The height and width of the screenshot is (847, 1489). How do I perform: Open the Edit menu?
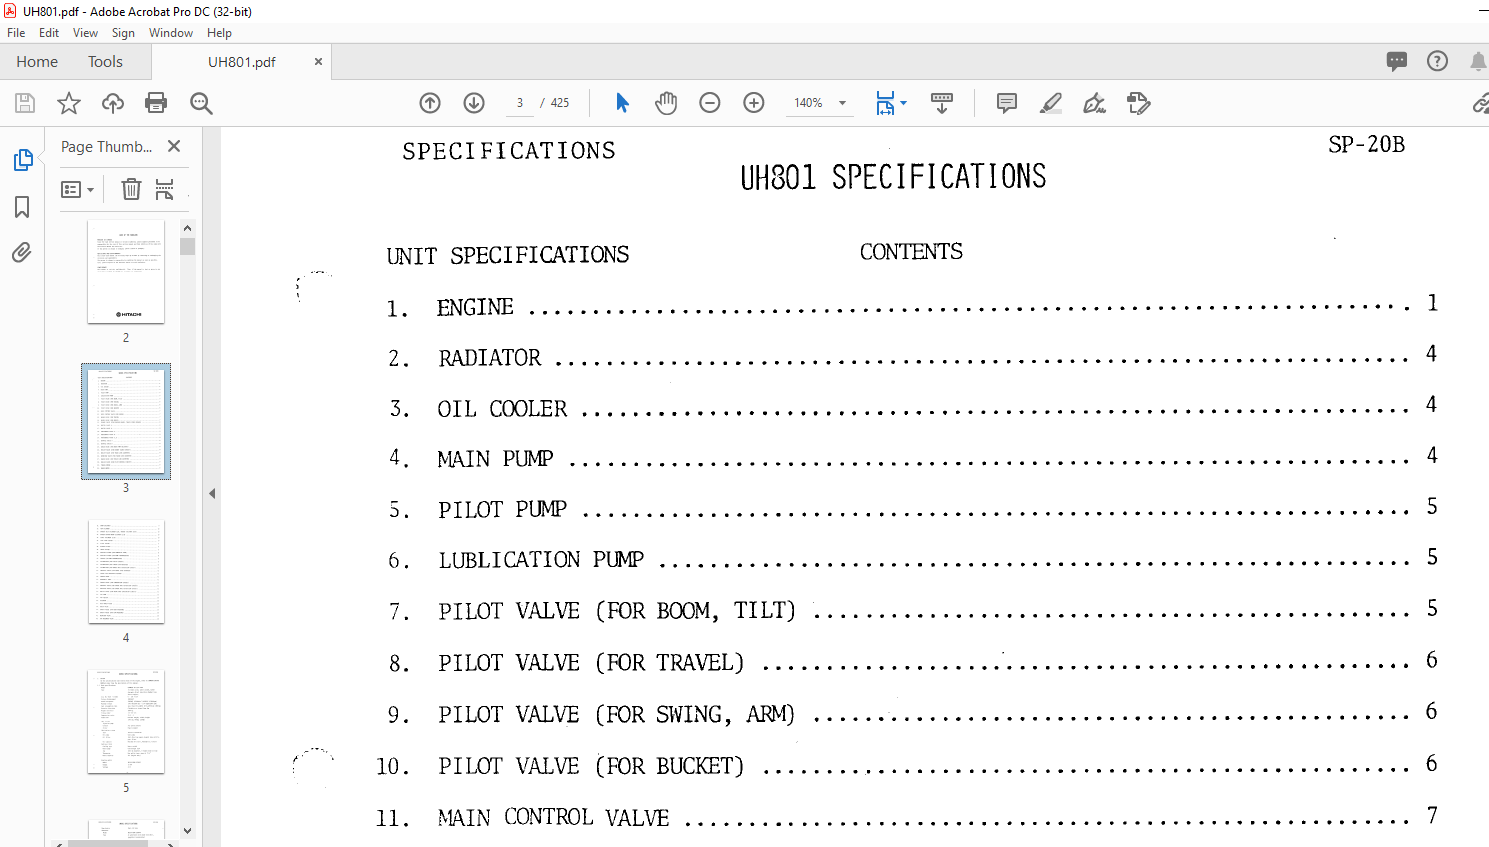[49, 33]
